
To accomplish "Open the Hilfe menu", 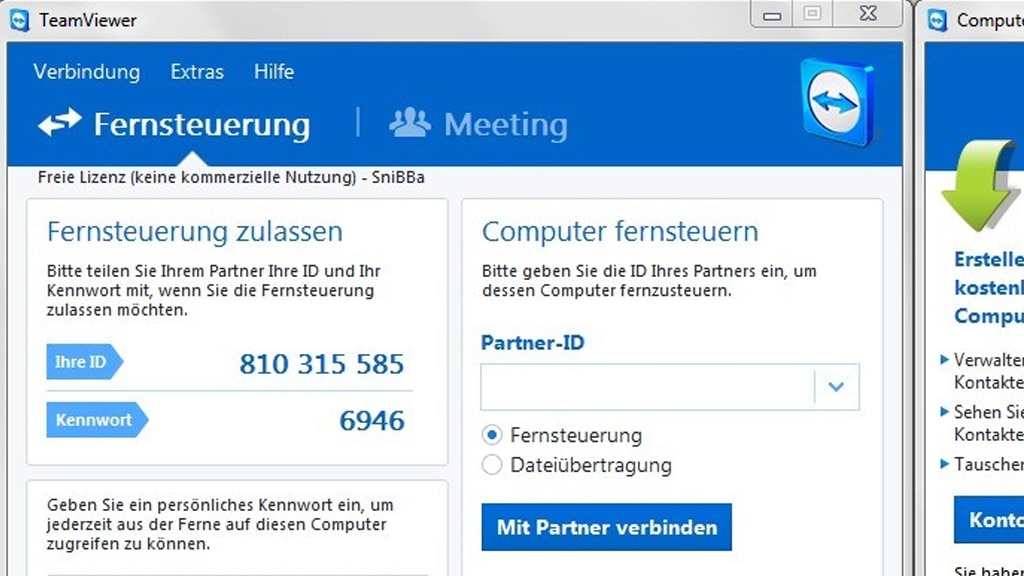I will pos(274,71).
